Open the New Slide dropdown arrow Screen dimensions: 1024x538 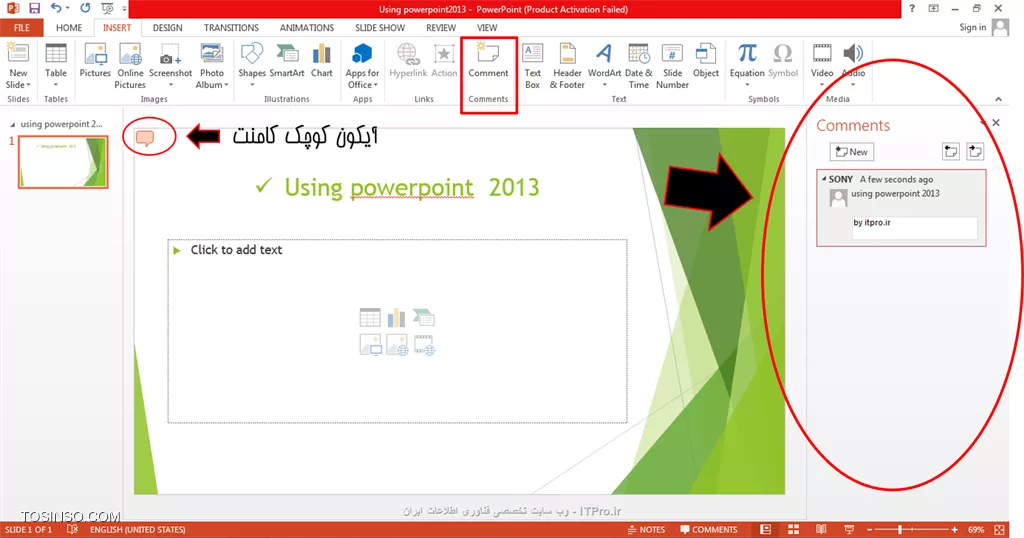coord(29,85)
